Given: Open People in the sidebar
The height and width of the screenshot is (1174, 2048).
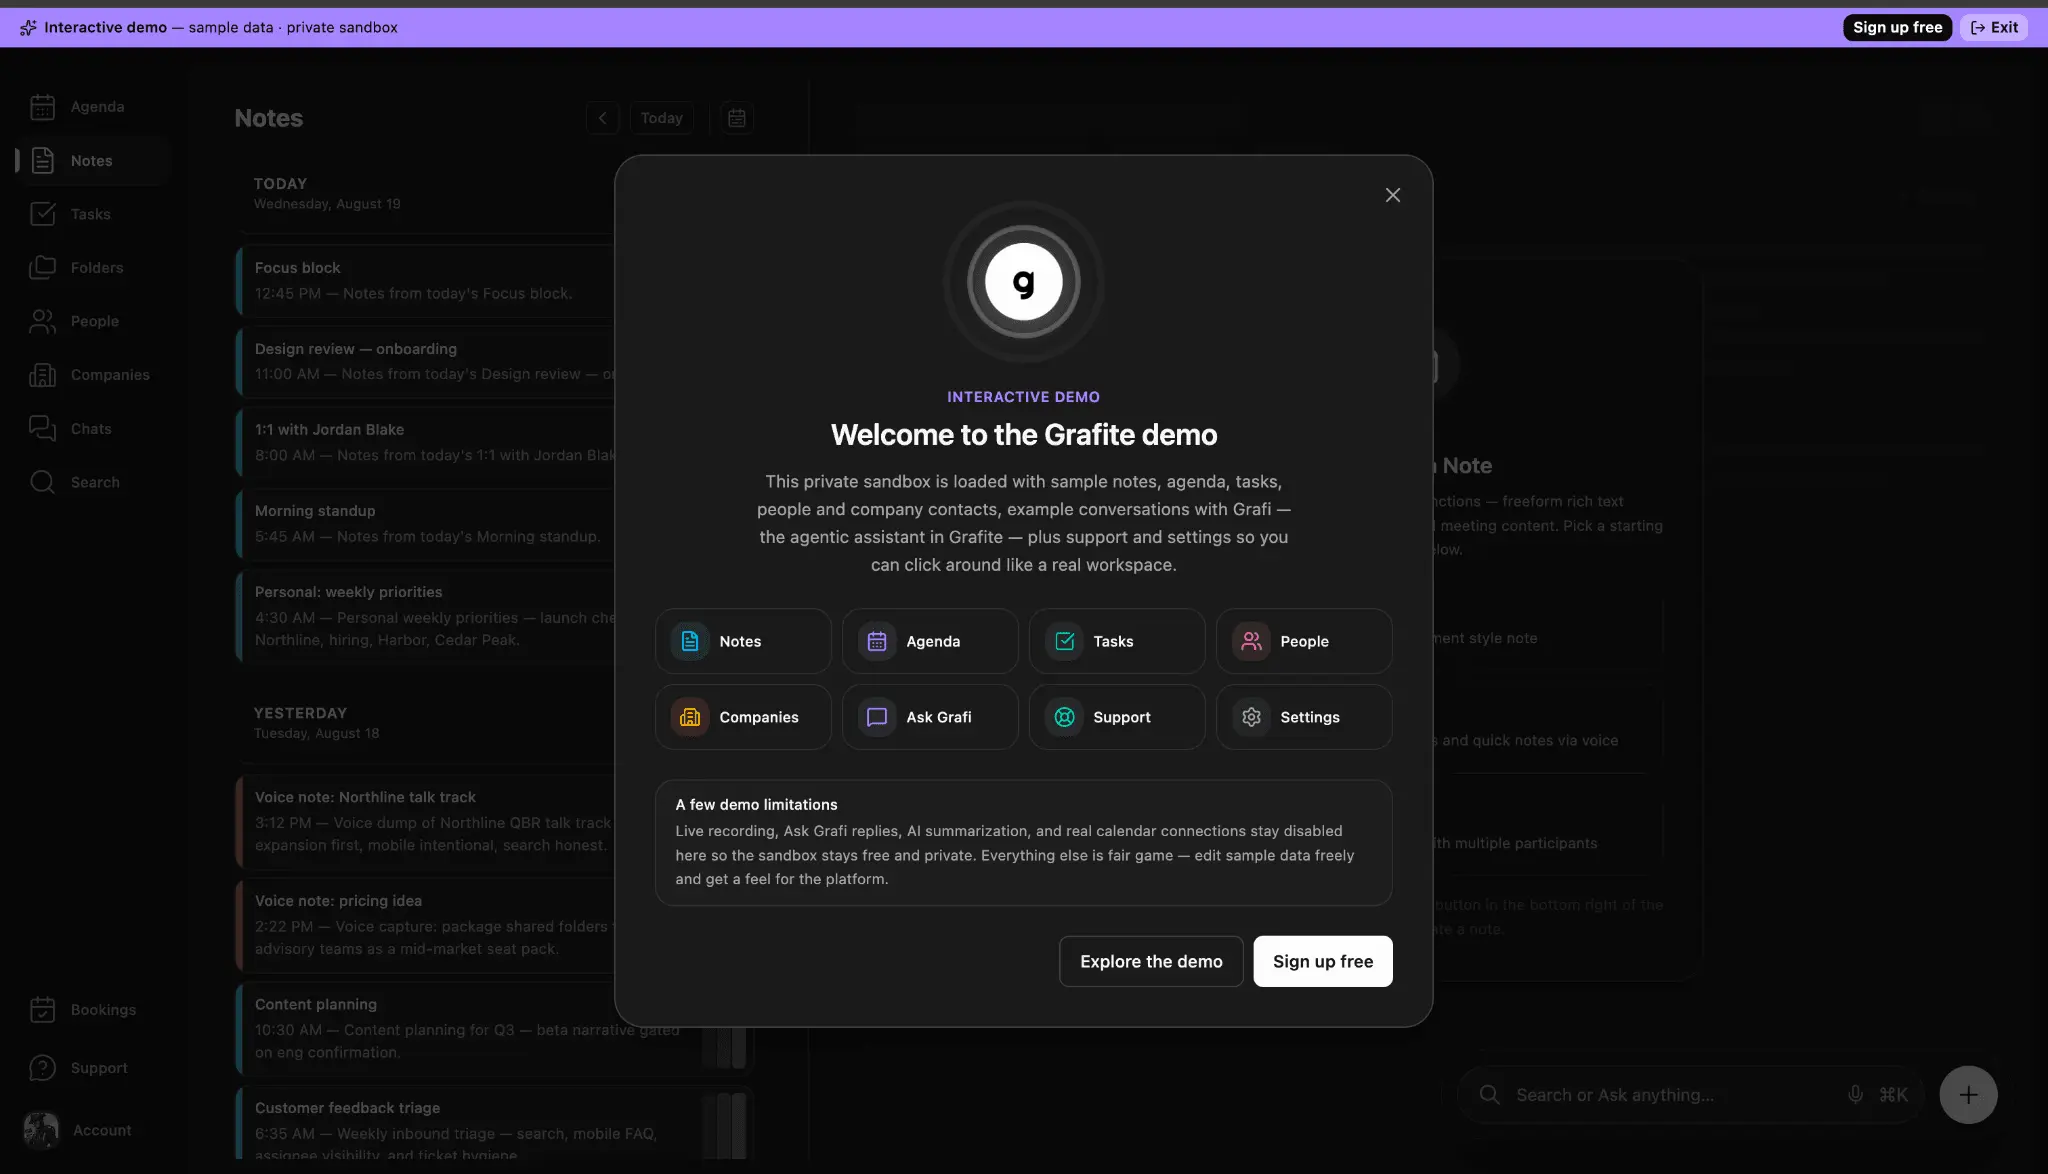Looking at the screenshot, I should [x=92, y=321].
